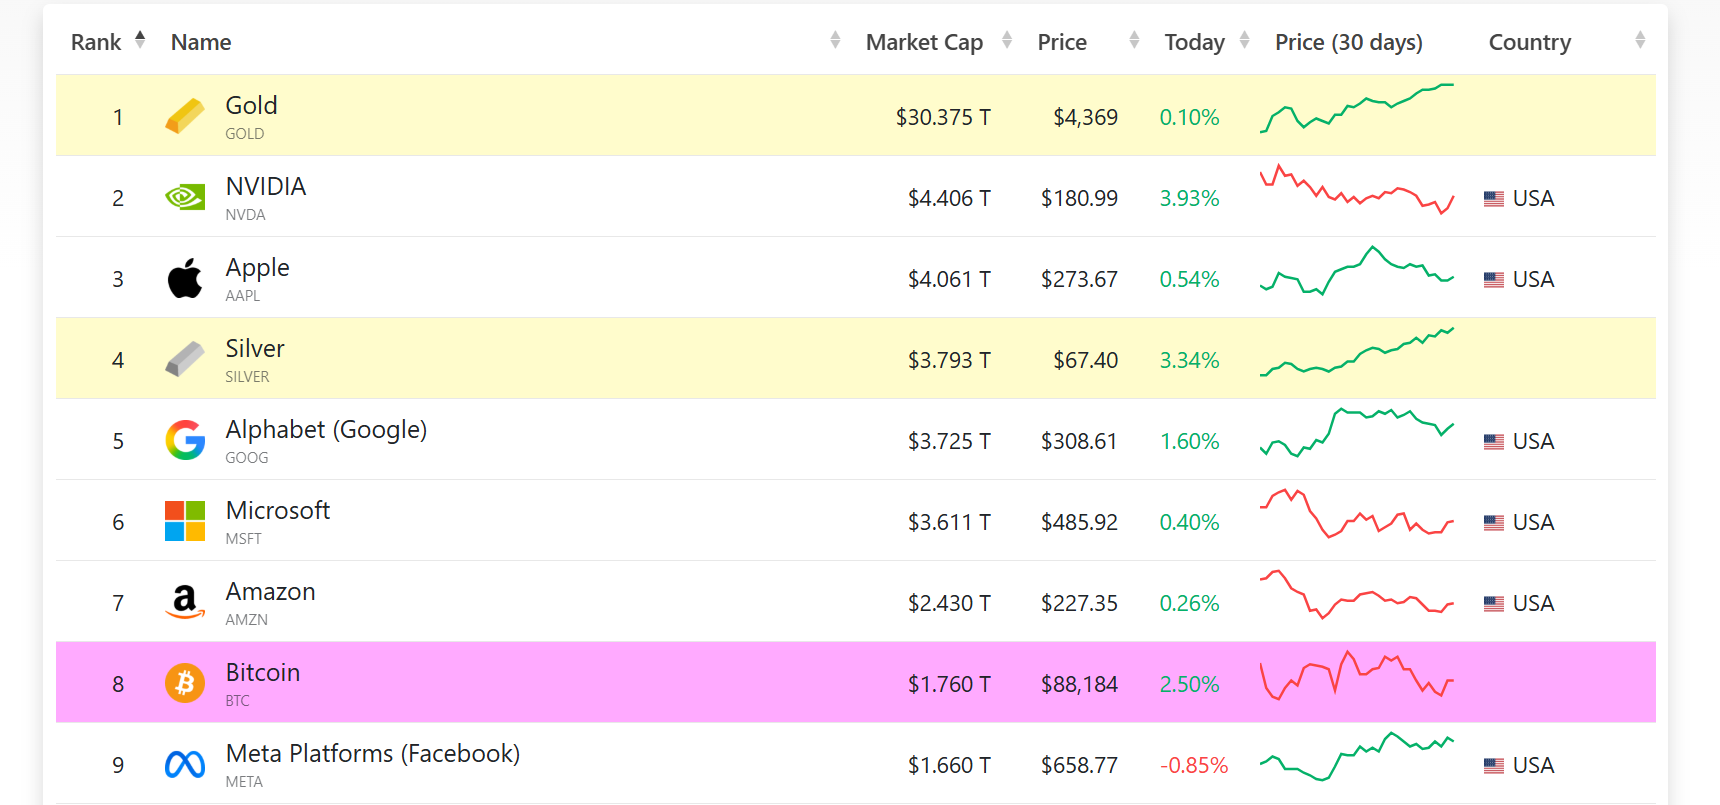
Task: Open the Meta Platforms (Facebook) link
Action: pos(373,754)
